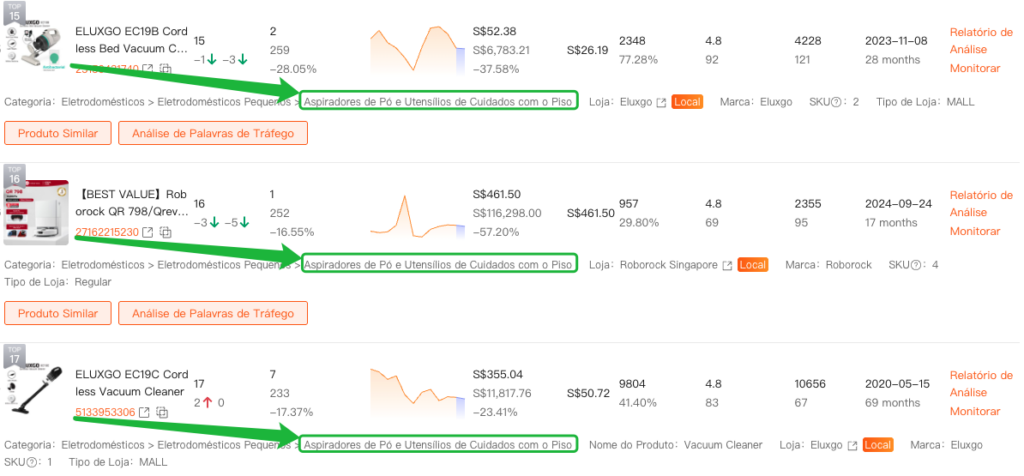Open Eluxgo store link icon in TOP 17 row
The image size is (1024, 476).
tap(852, 445)
